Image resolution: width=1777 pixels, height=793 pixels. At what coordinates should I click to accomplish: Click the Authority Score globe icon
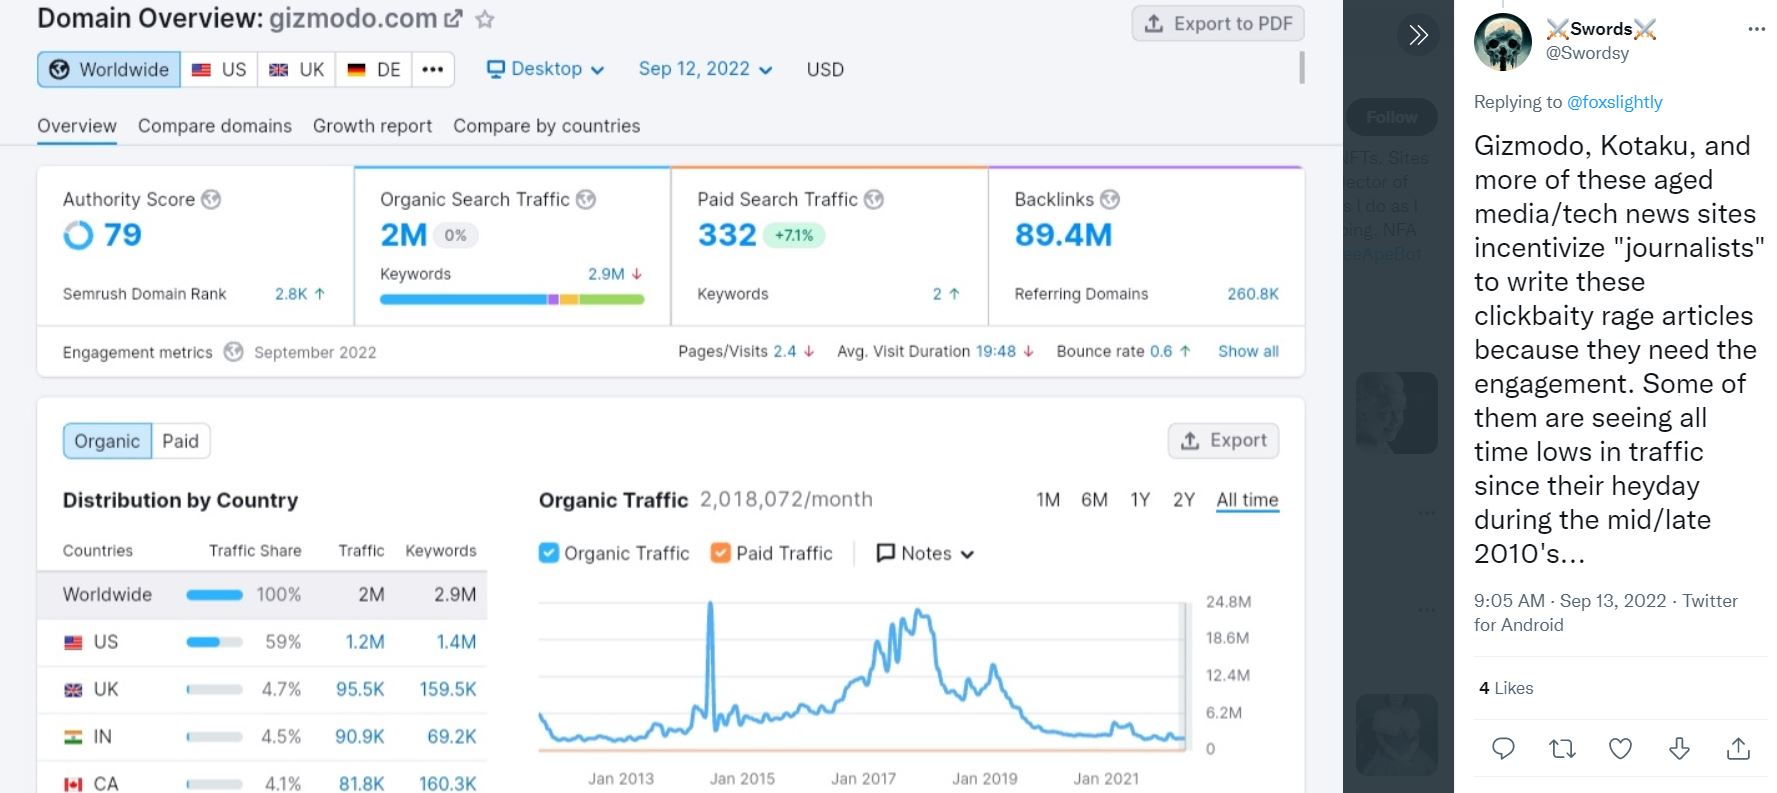pyautogui.click(x=211, y=199)
